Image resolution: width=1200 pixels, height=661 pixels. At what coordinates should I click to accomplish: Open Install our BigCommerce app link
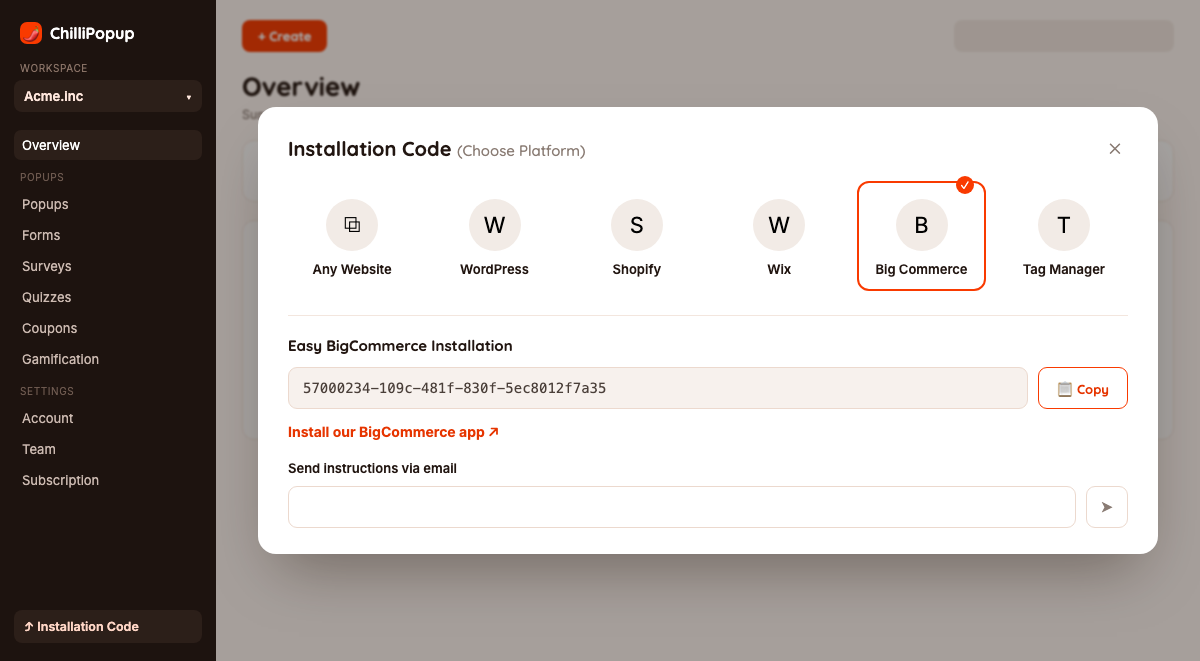pos(393,432)
